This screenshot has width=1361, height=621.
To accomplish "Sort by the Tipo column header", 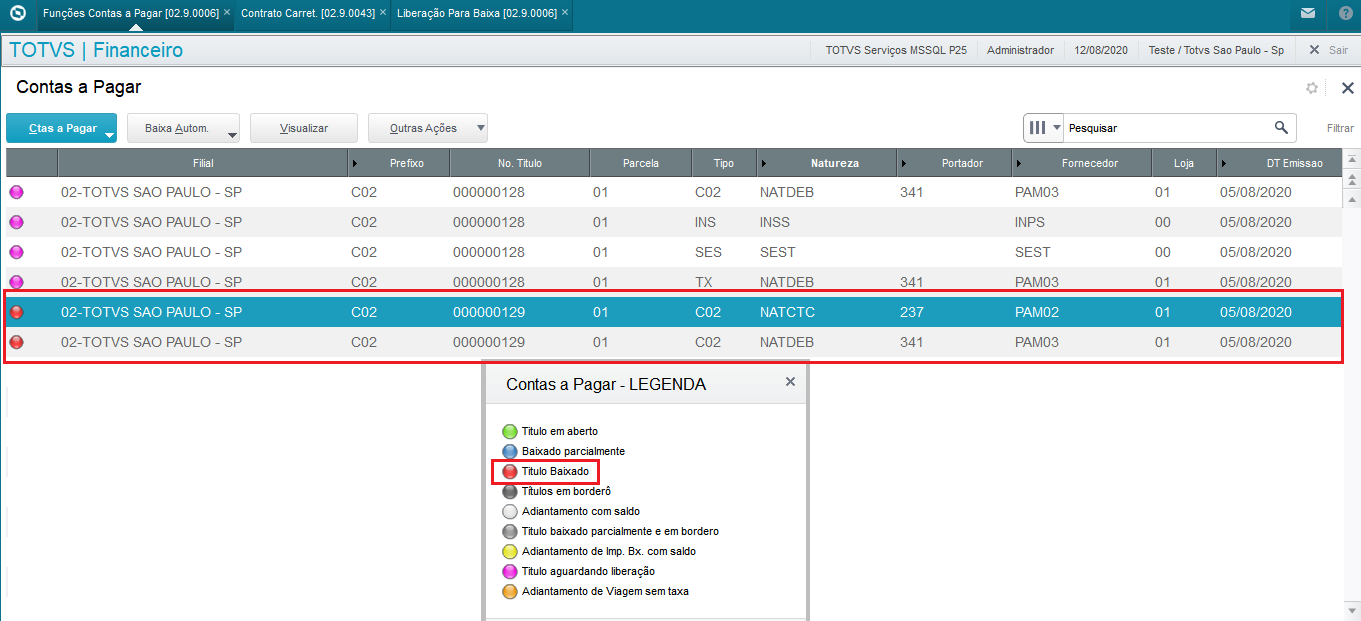I will (x=723, y=163).
